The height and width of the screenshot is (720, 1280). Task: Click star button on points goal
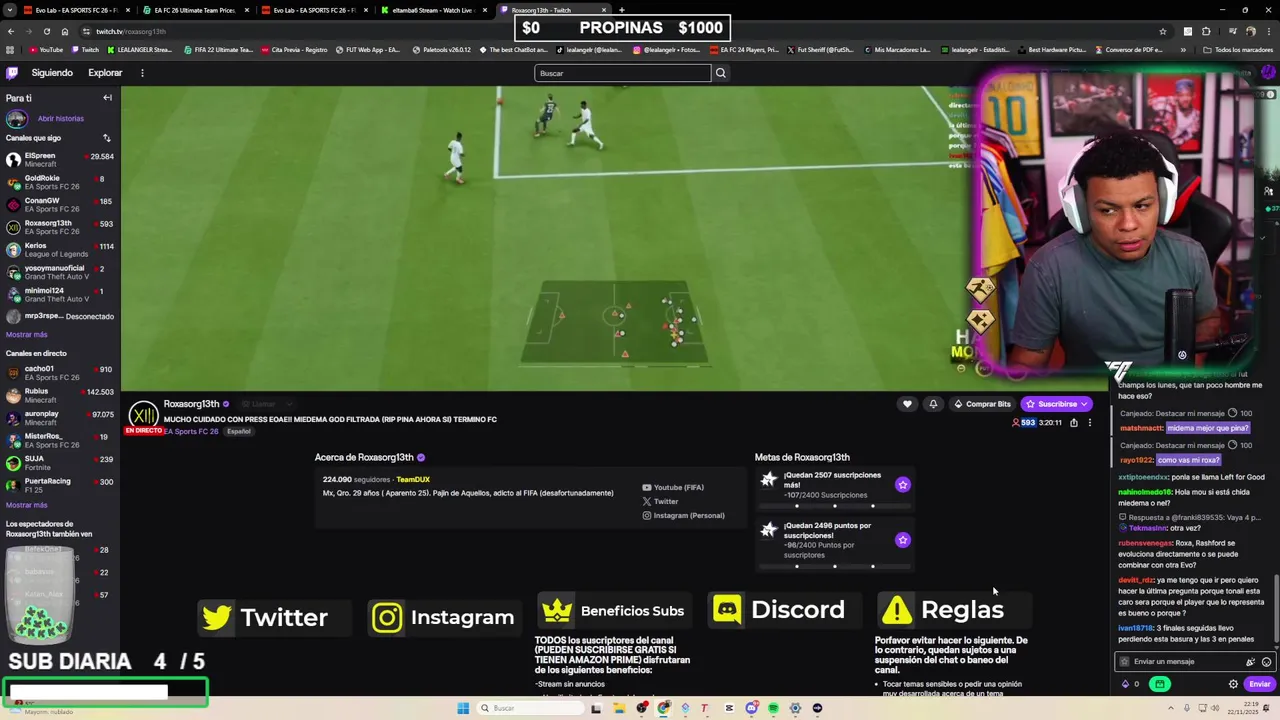tap(903, 540)
